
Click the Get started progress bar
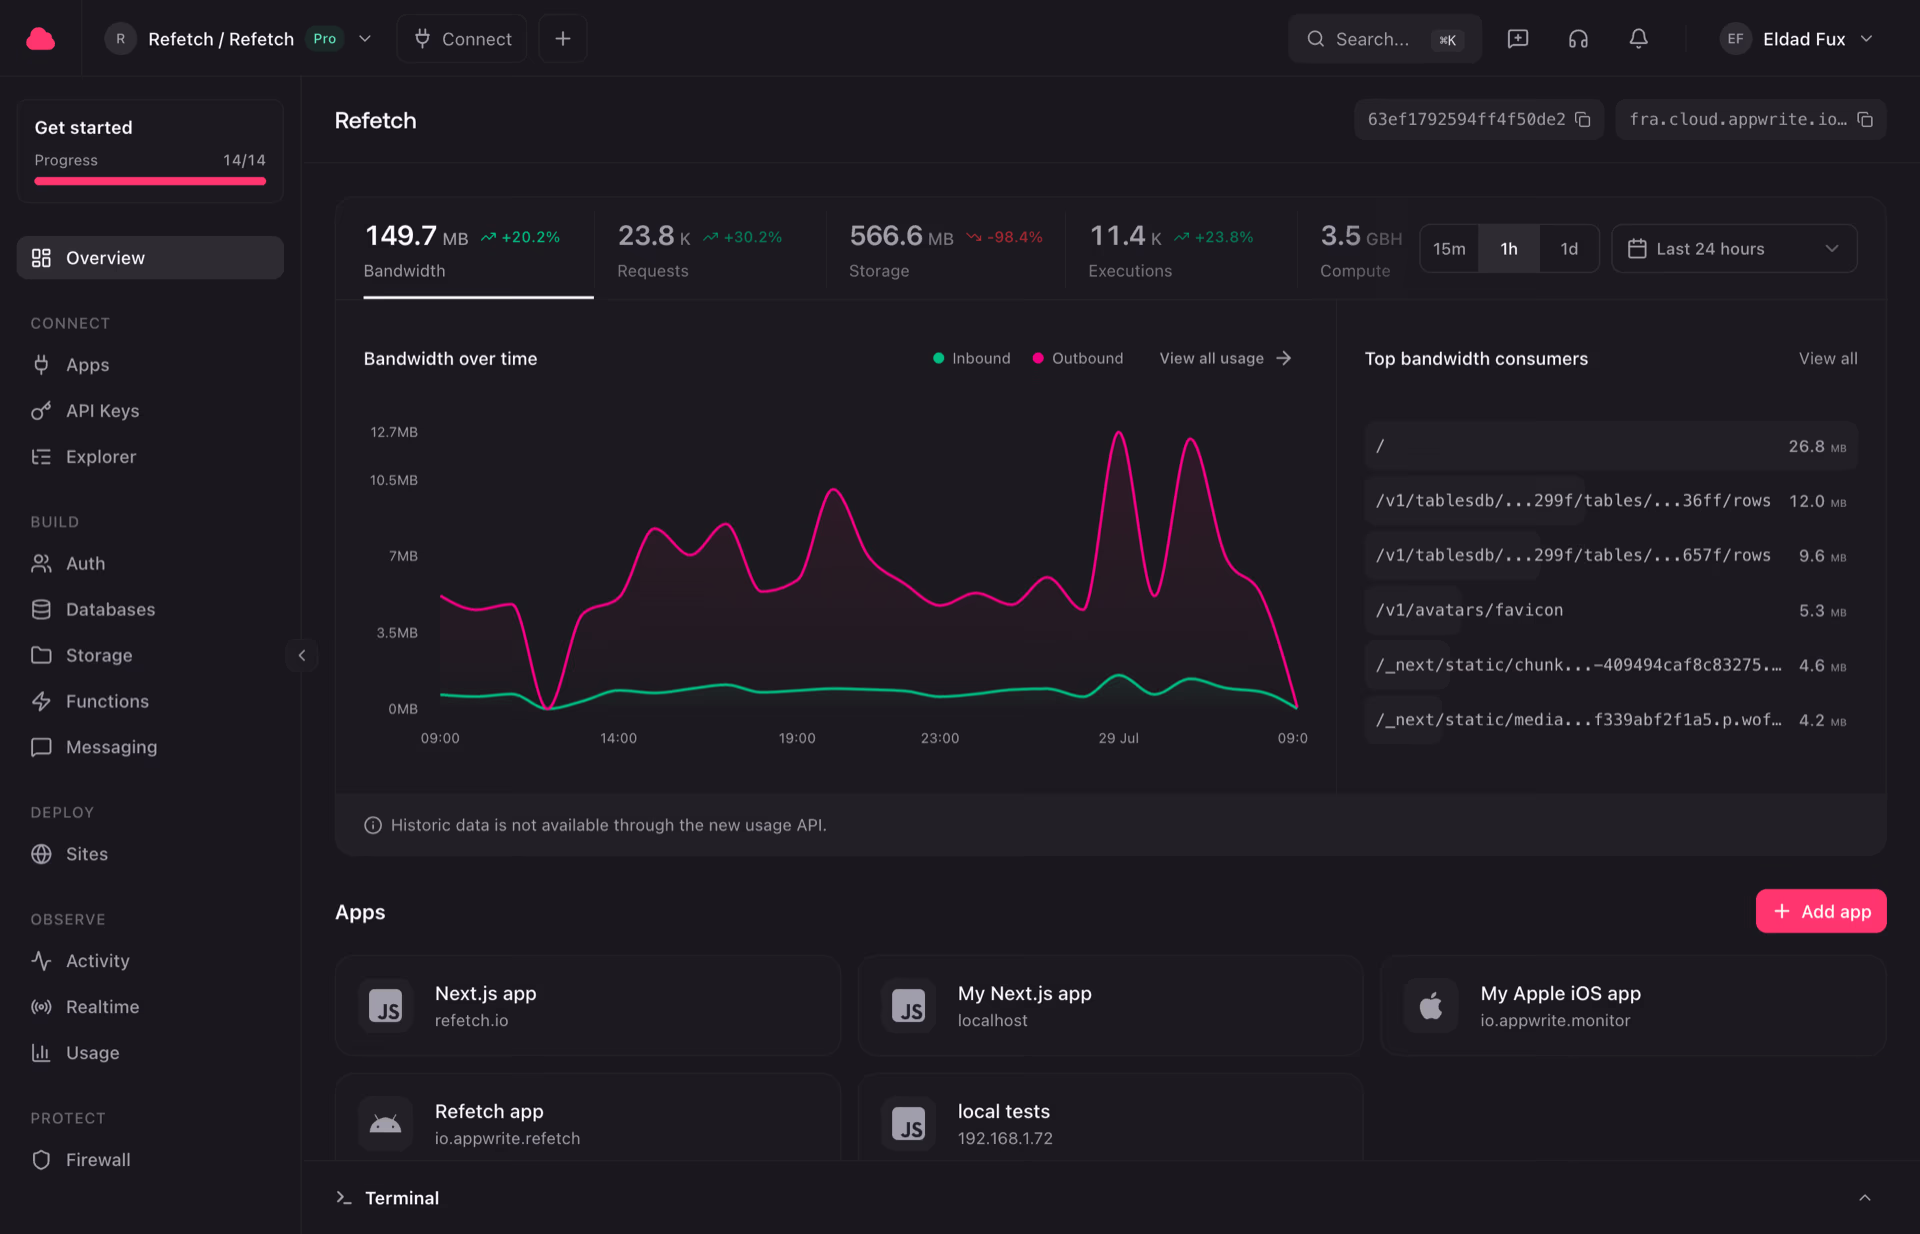(150, 181)
